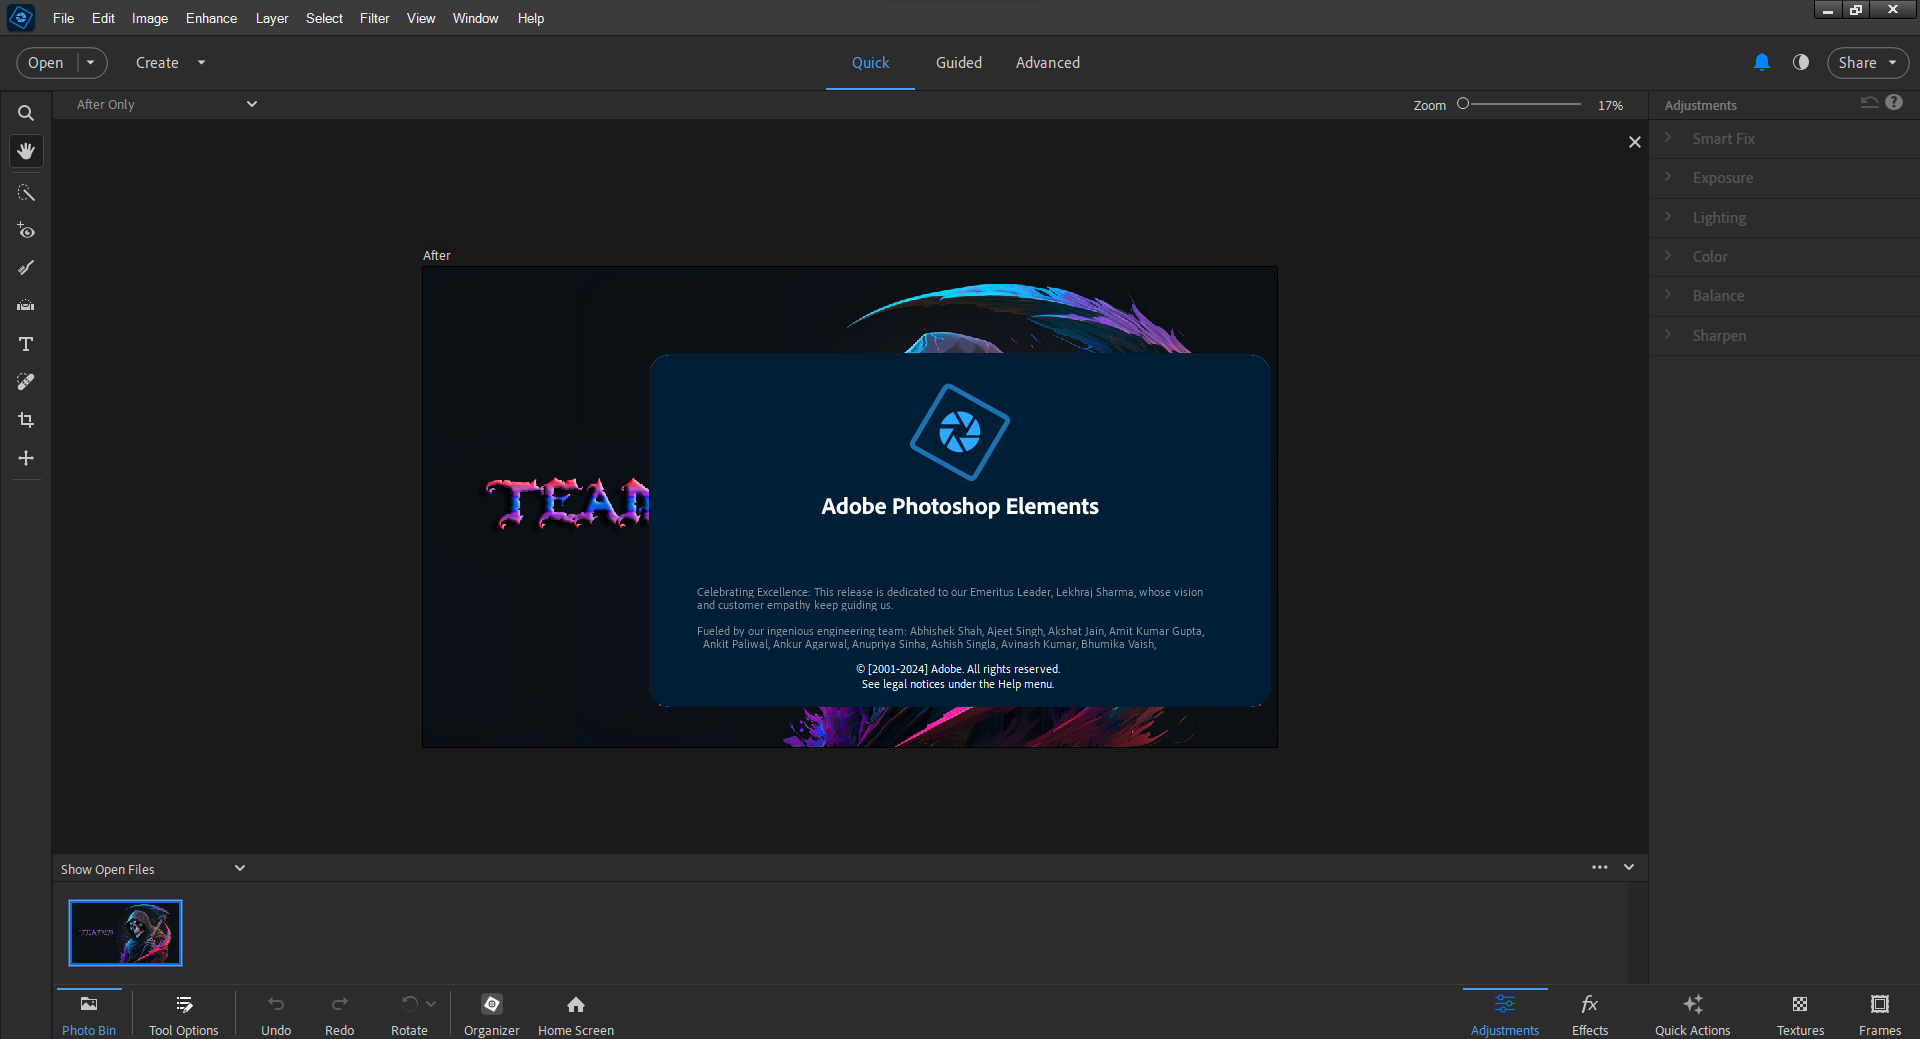Close the image document
The image size is (1920, 1039).
click(1635, 142)
